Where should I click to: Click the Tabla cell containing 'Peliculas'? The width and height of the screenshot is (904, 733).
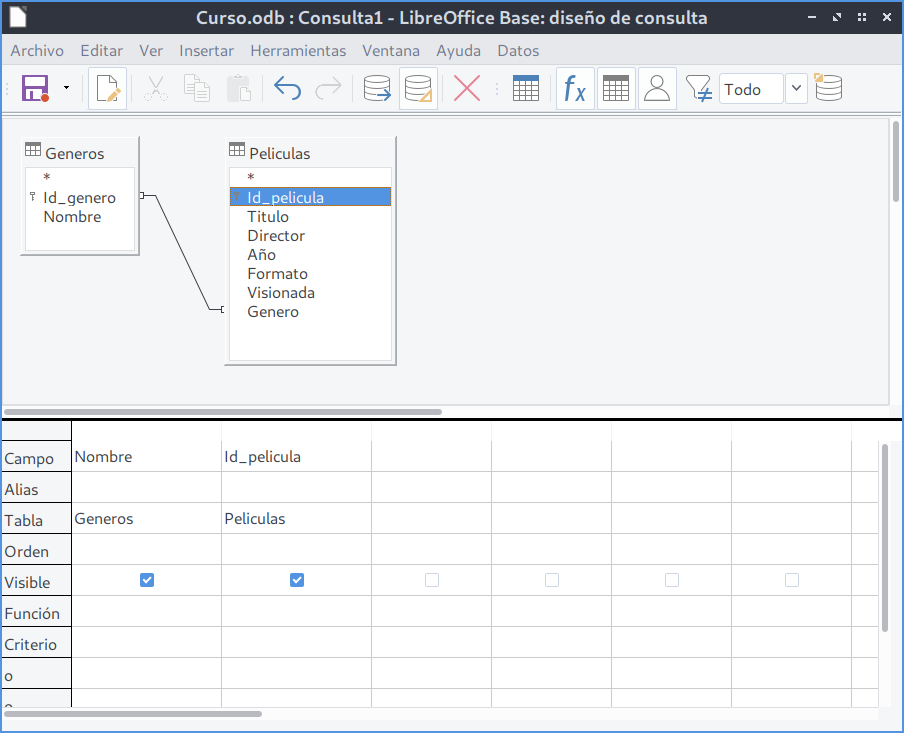[296, 518]
